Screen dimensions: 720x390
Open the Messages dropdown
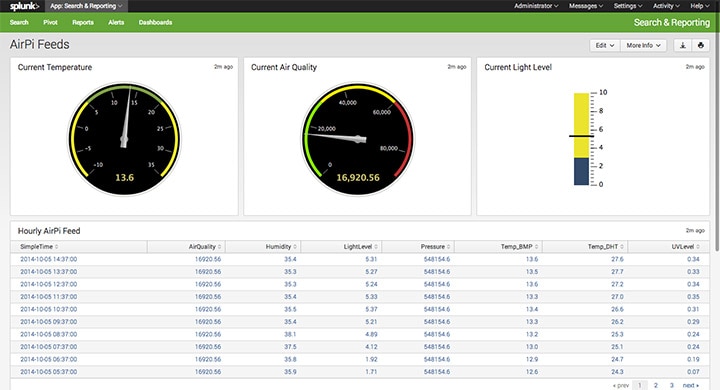585,6
